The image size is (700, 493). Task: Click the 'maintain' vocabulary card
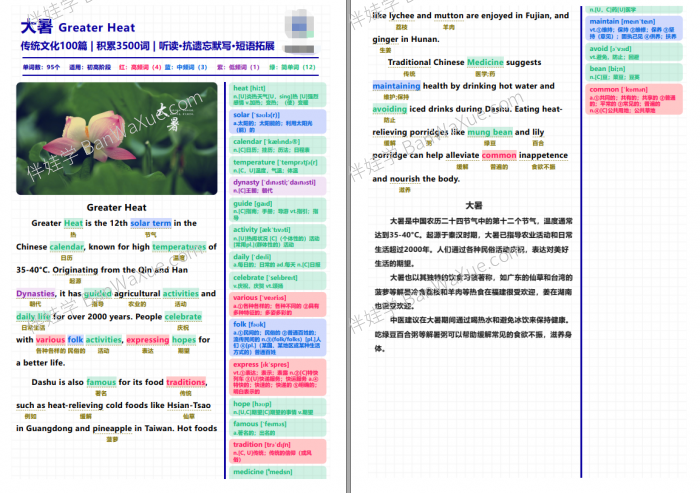pos(634,28)
